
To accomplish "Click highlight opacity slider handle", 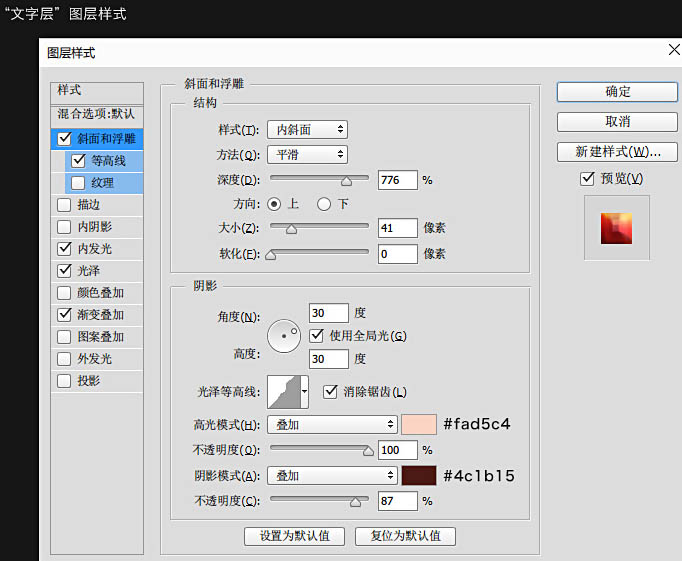I will (x=368, y=451).
